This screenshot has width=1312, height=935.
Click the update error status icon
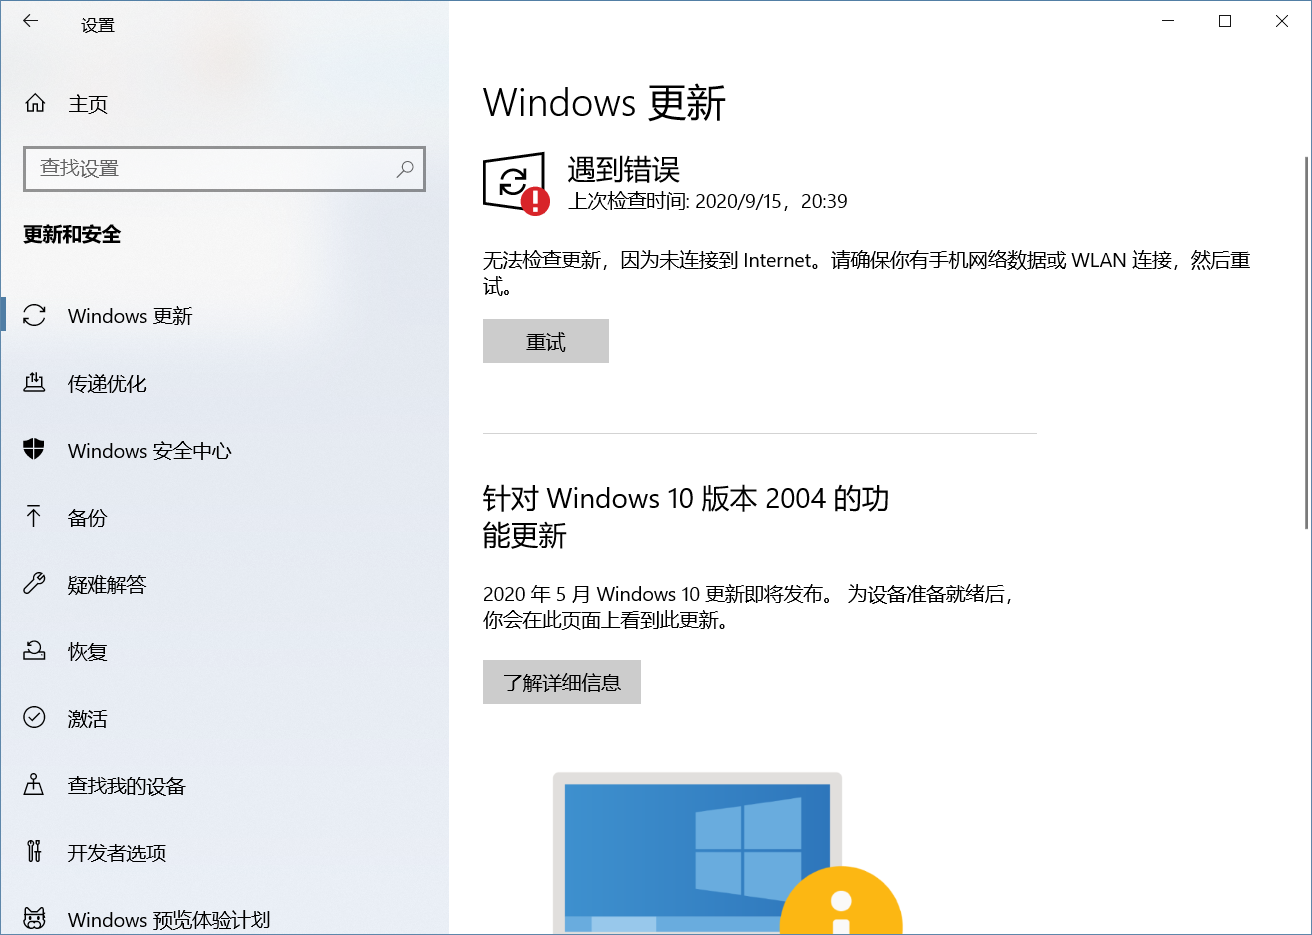(516, 183)
